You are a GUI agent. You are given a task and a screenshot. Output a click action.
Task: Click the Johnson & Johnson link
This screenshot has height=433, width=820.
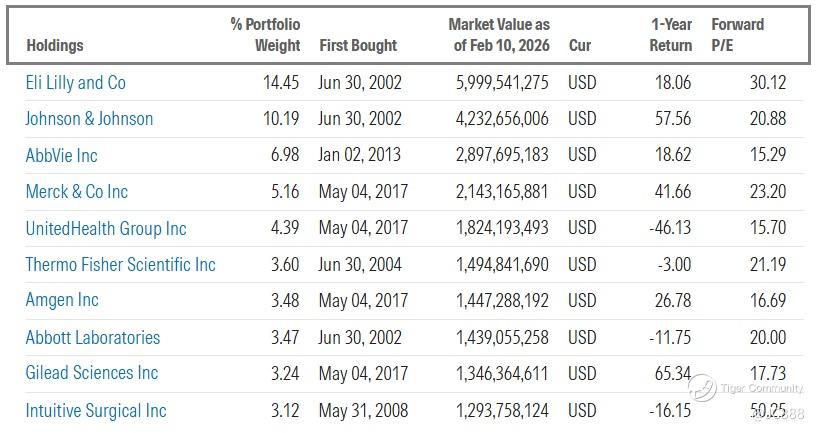click(89, 119)
